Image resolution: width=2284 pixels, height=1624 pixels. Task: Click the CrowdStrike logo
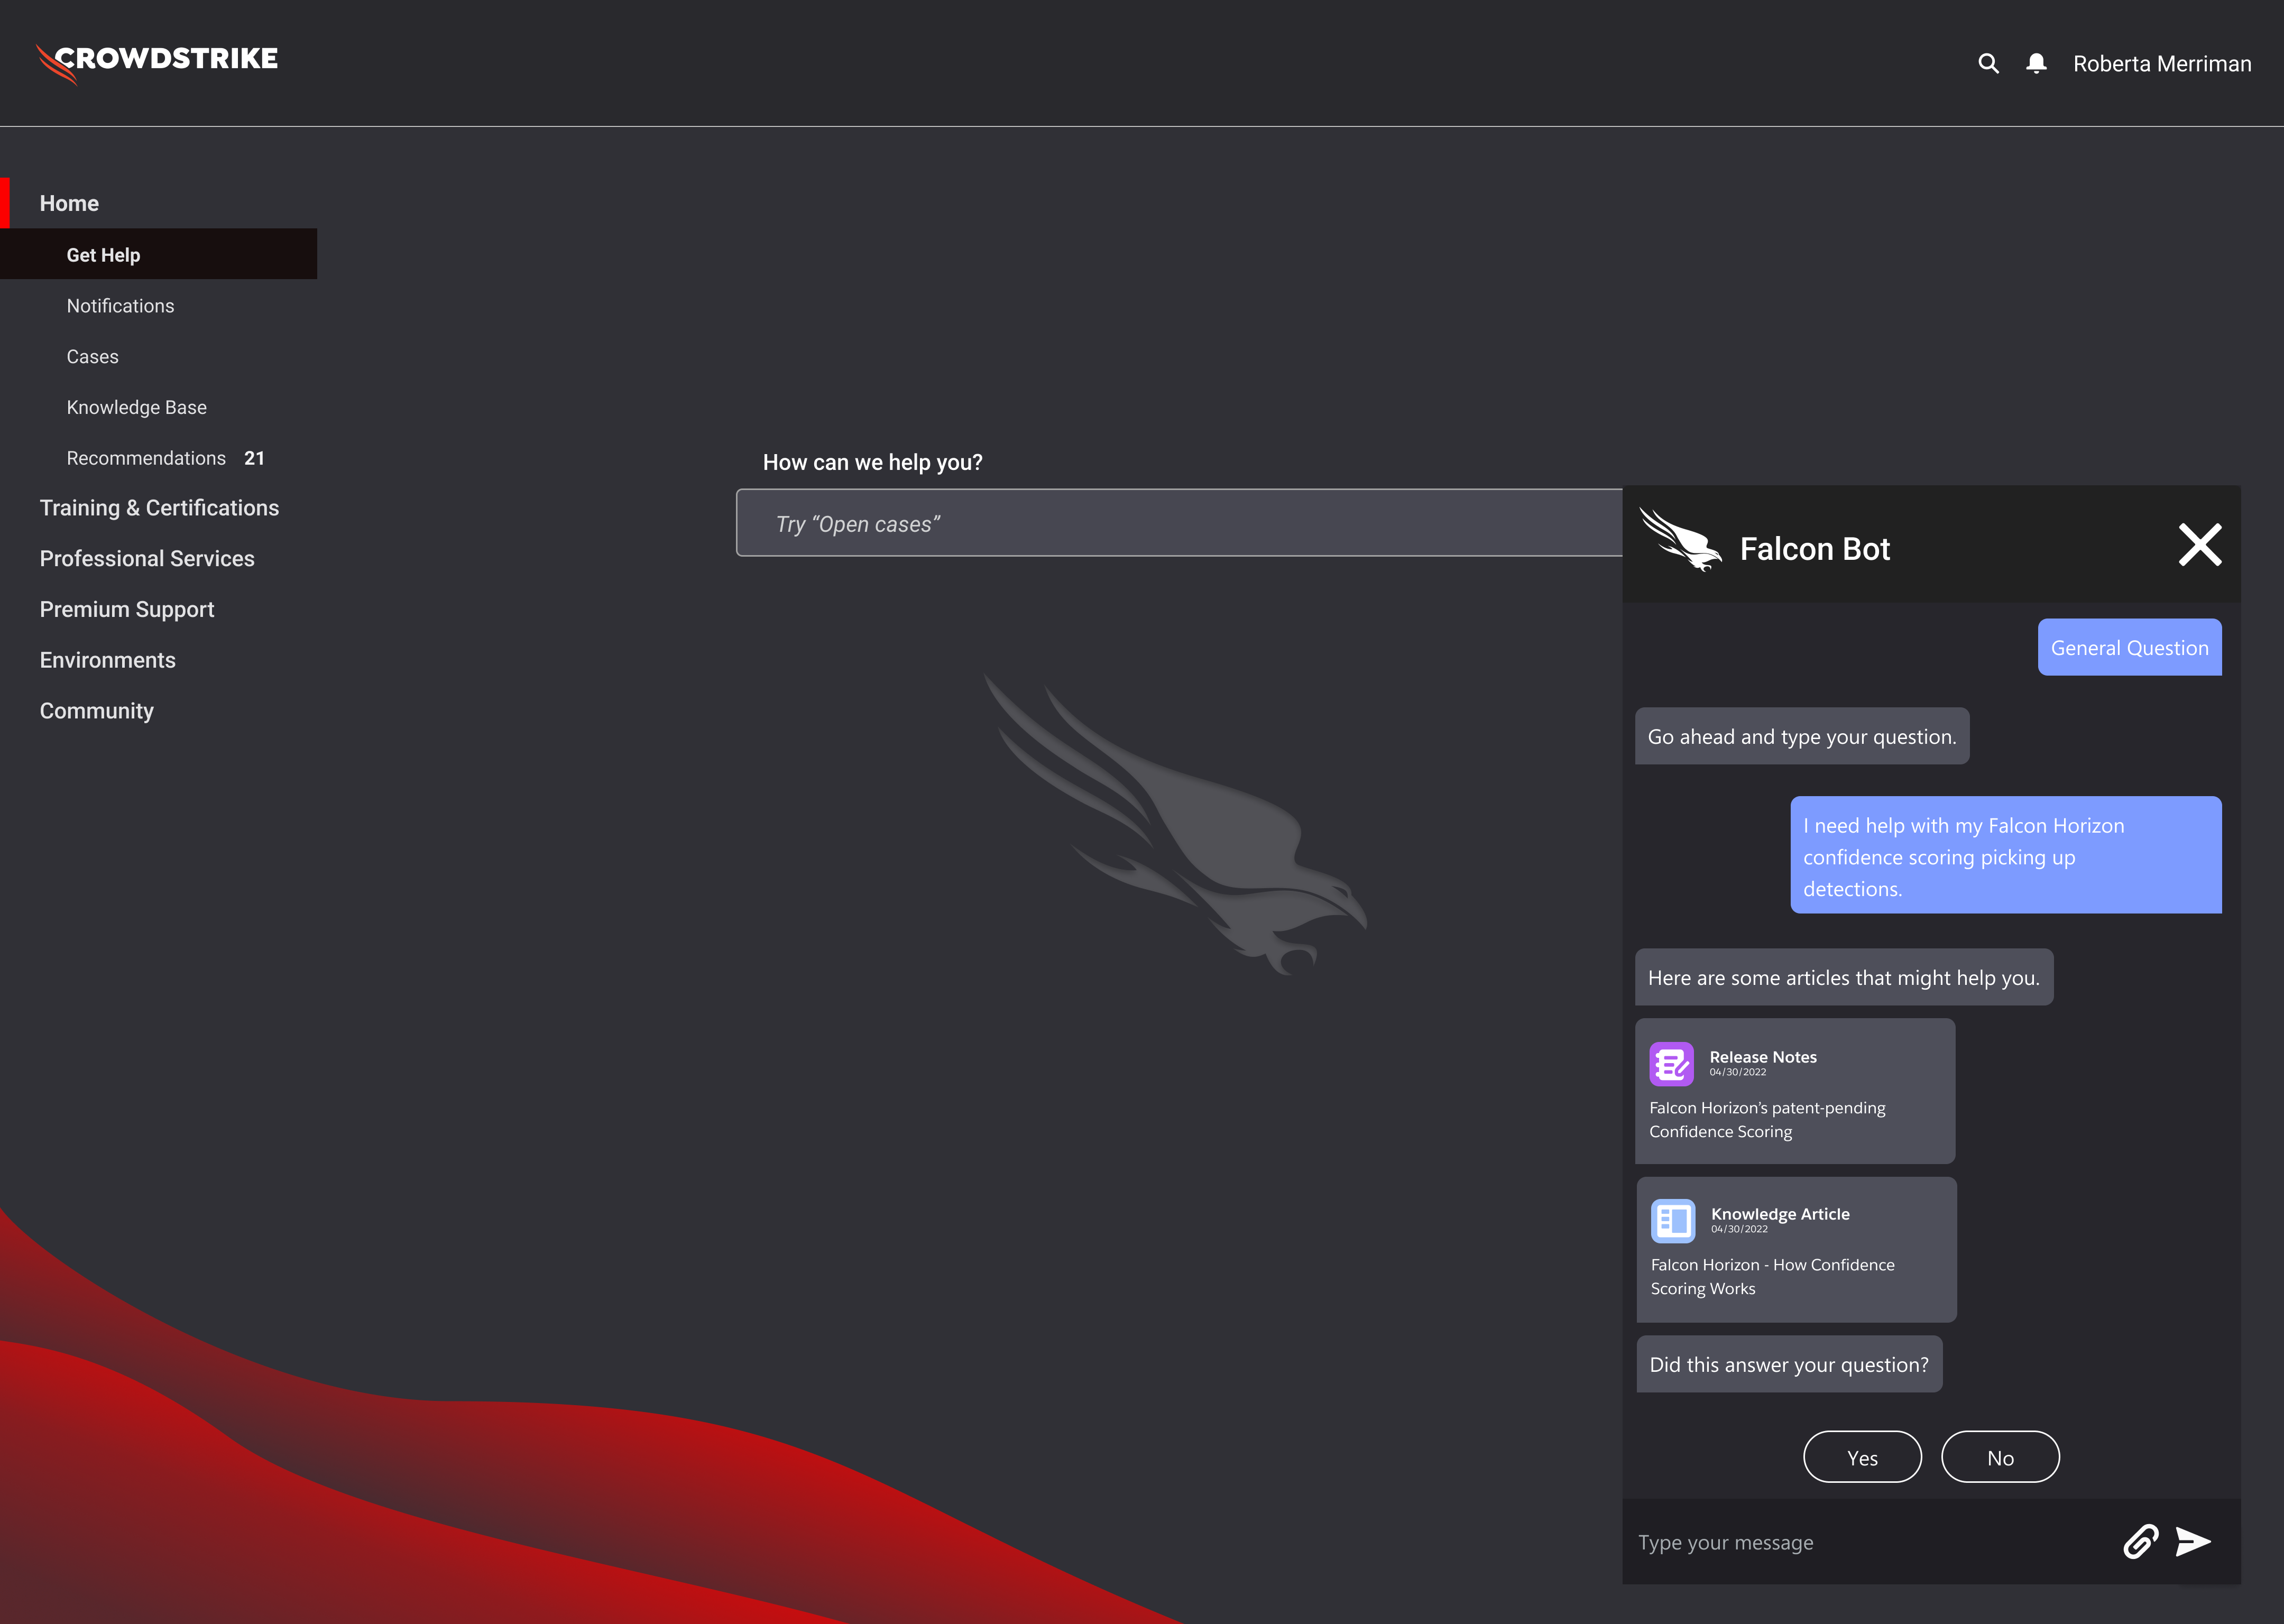pos(157,63)
